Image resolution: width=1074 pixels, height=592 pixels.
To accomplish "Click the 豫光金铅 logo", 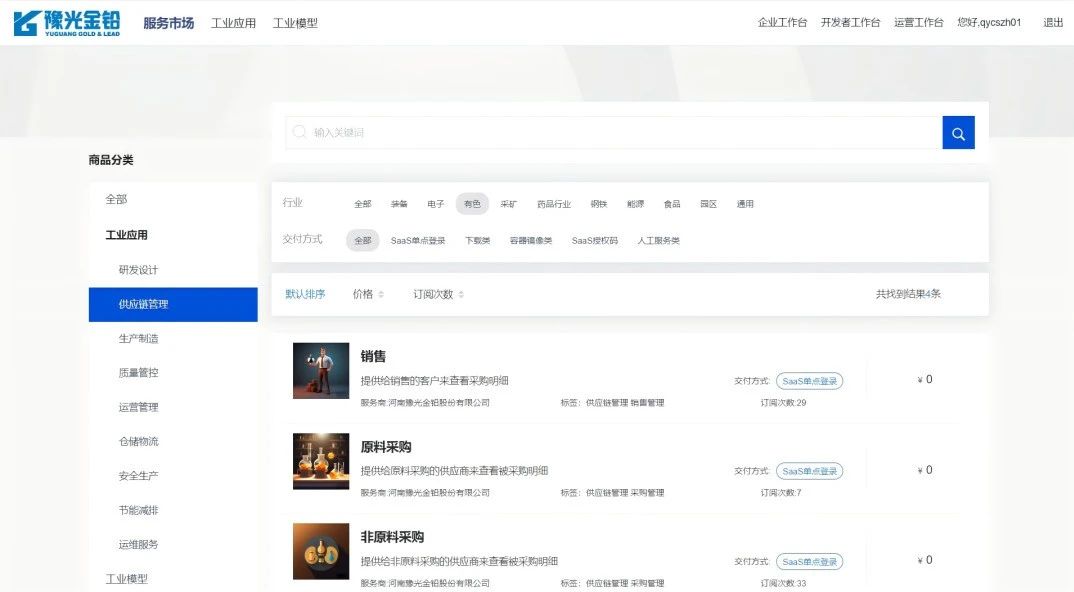I will pos(67,22).
